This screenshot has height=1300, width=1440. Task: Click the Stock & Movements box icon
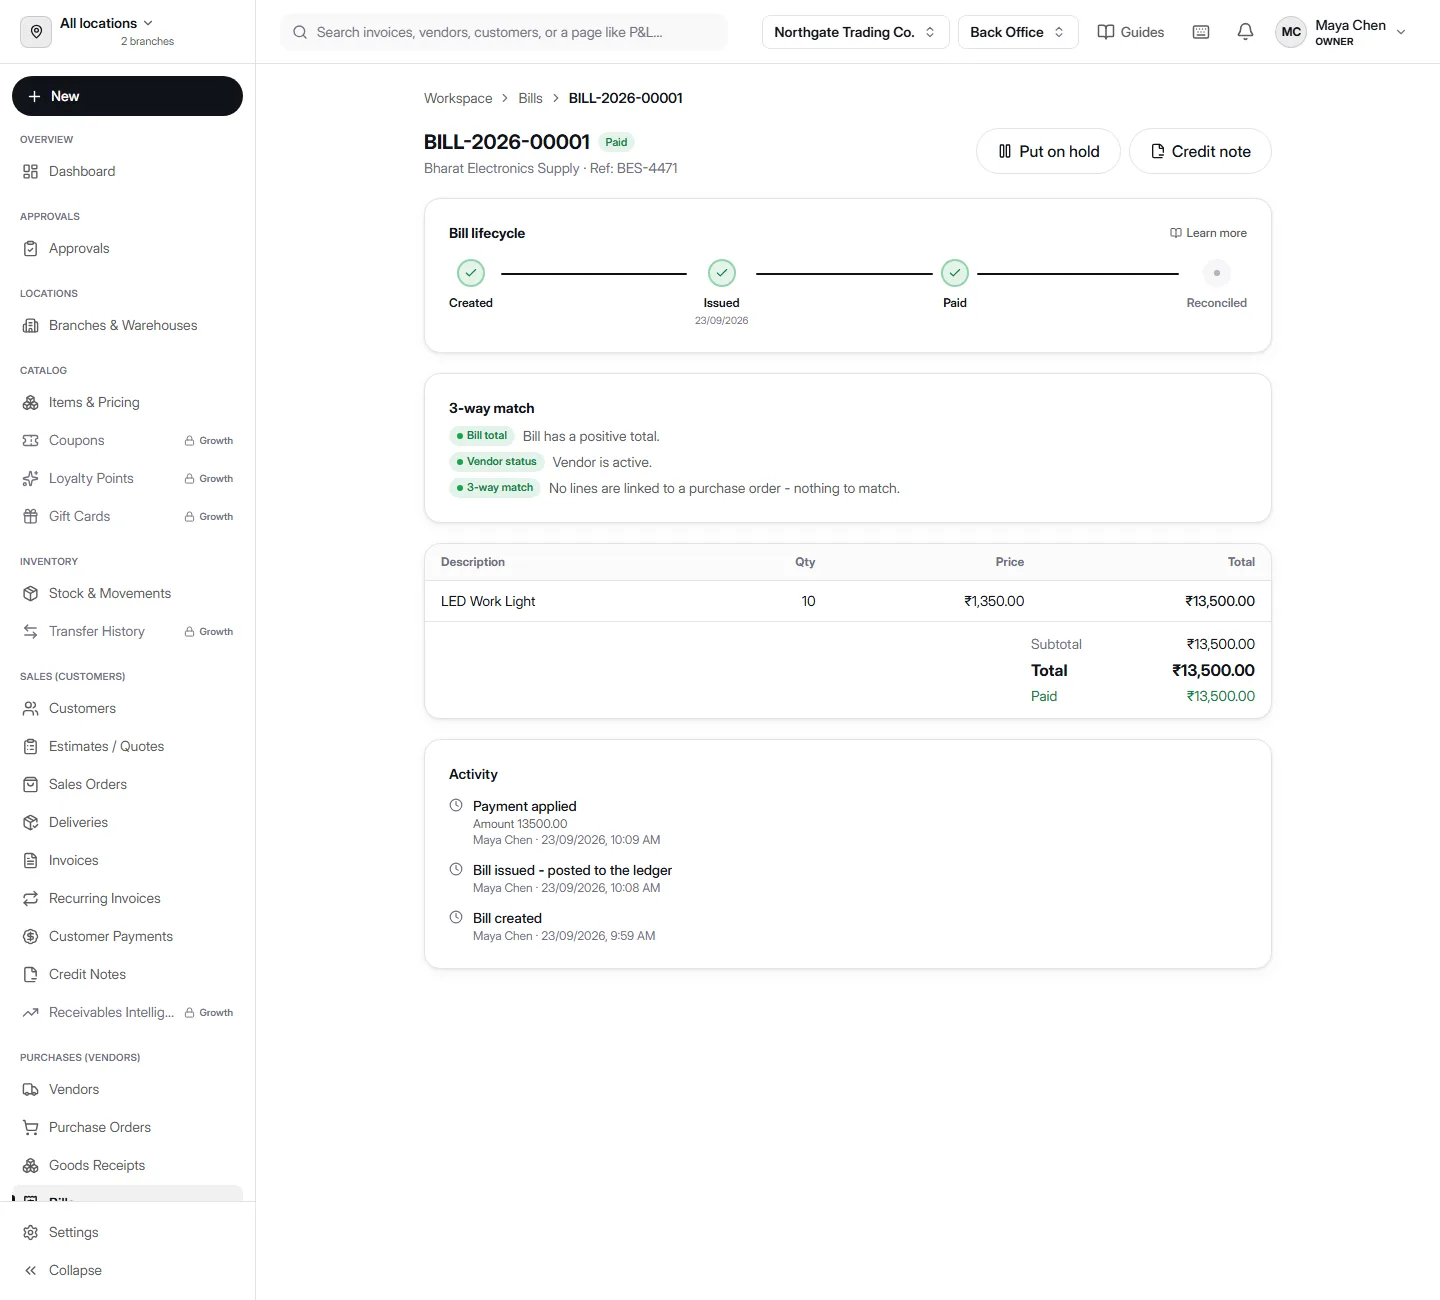click(x=31, y=593)
